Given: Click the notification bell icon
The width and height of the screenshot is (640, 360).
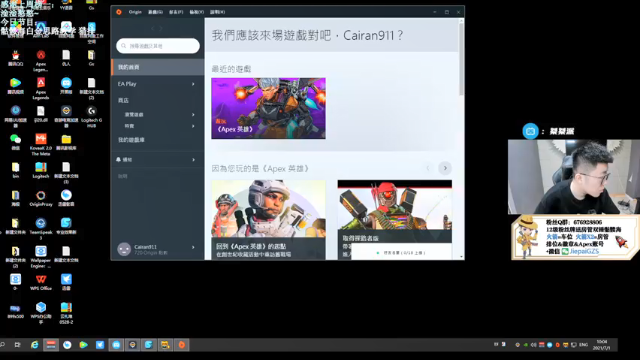Looking at the screenshot, I should (x=118, y=160).
